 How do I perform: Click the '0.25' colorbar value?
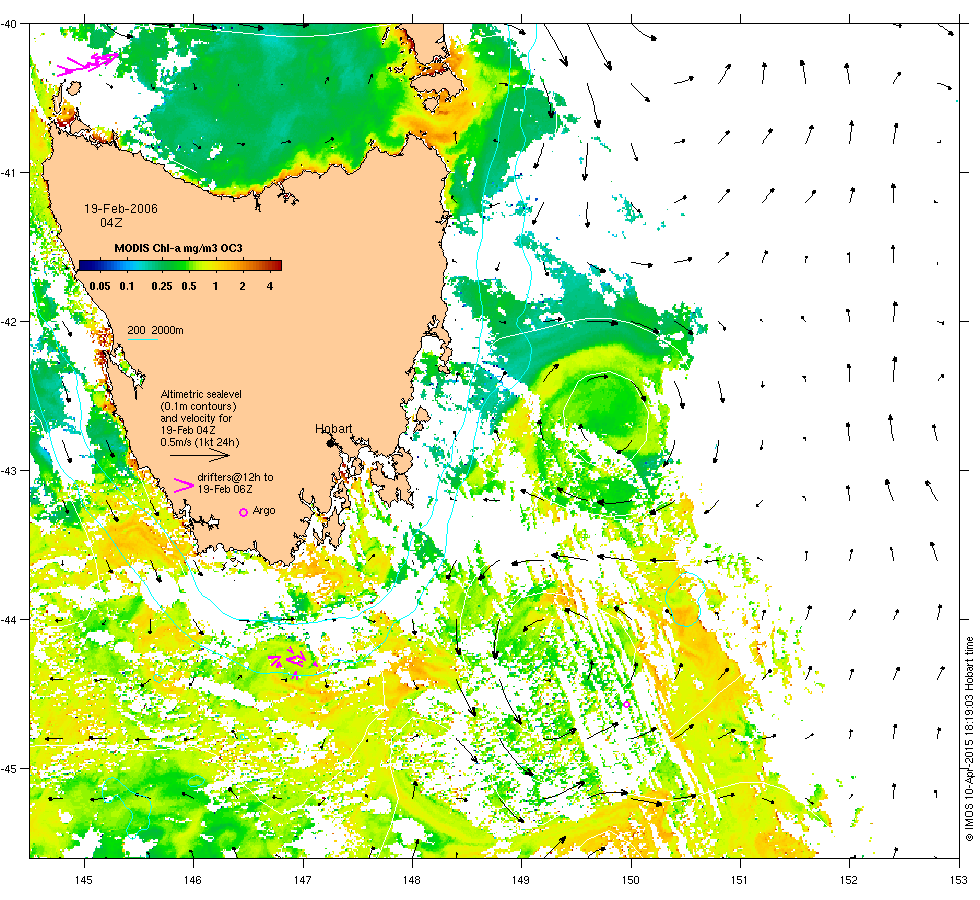162,286
